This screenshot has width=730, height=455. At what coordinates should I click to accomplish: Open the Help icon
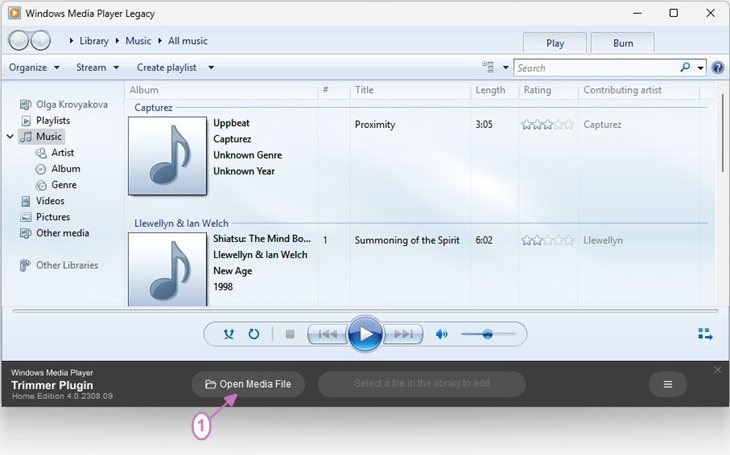click(x=718, y=68)
